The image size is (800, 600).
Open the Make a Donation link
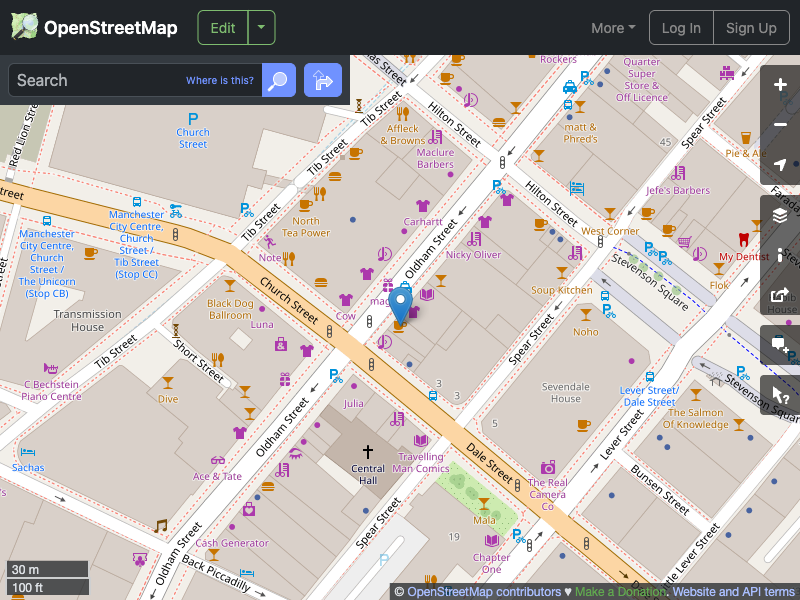(620, 591)
